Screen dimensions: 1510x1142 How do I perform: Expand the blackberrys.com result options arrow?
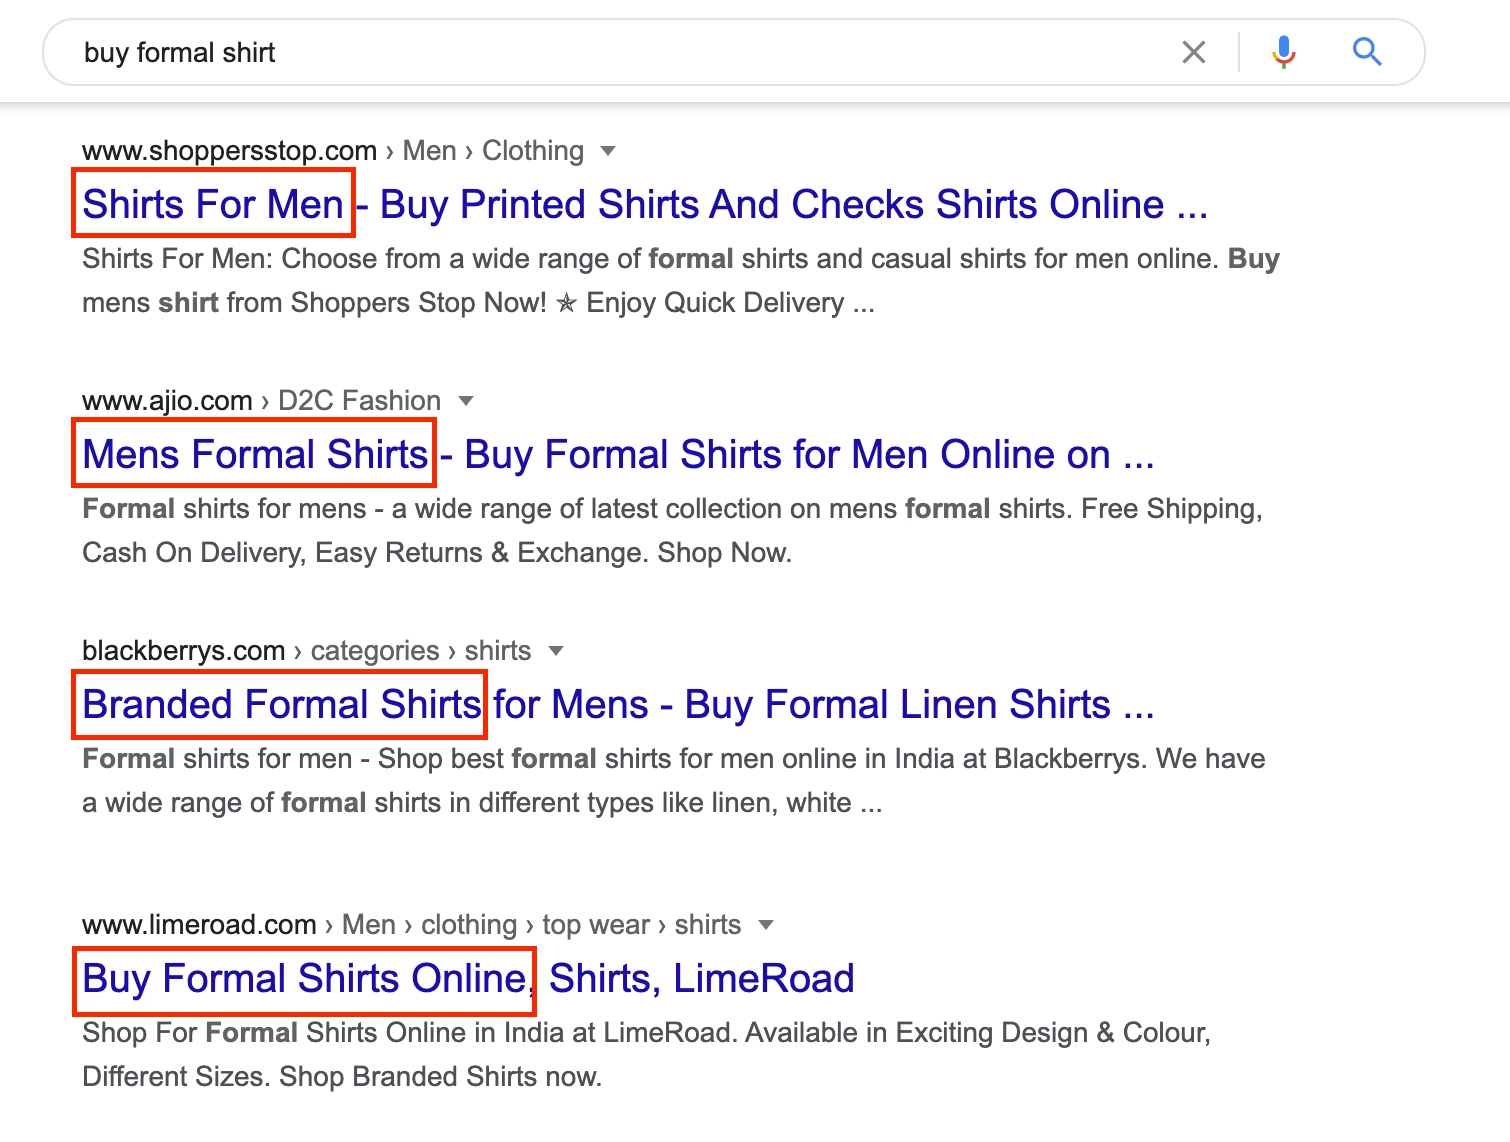tap(556, 650)
